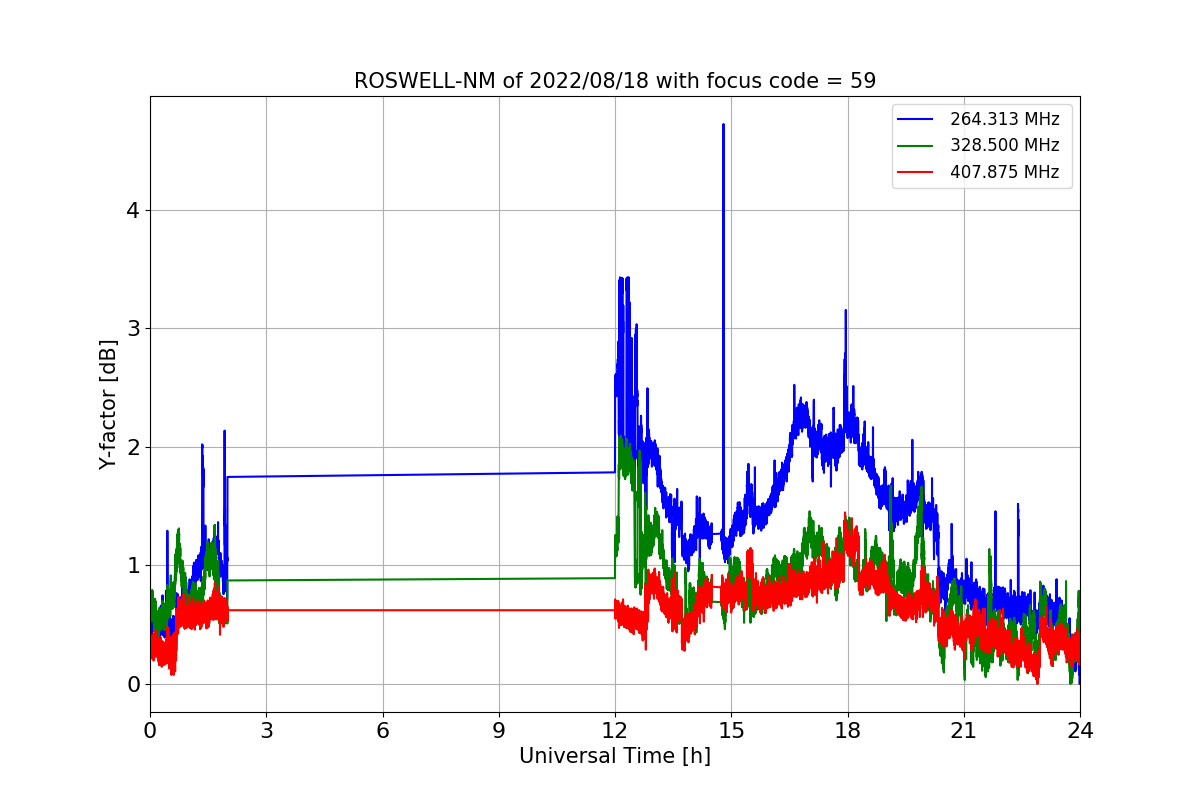Click x-axis tick label 18

pos(848,731)
